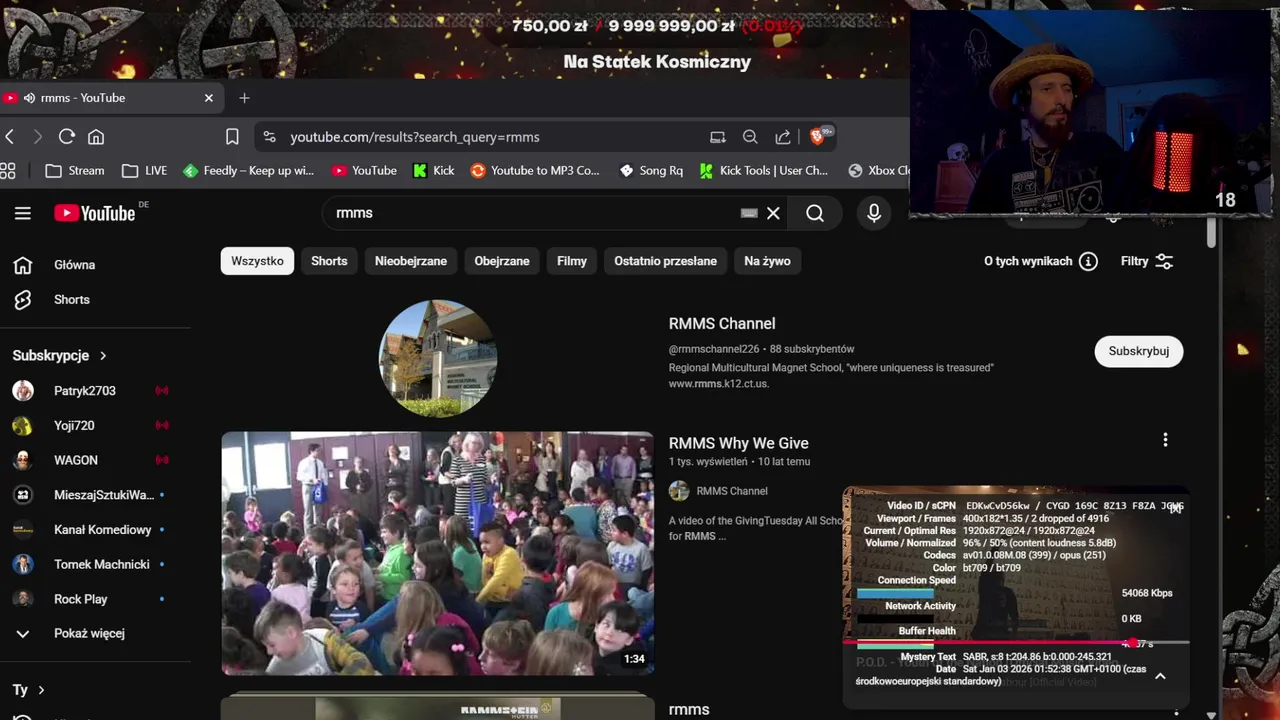Subscribe to RMMS Channel via Subskrybuj
This screenshot has width=1280, height=720.
pyautogui.click(x=1139, y=351)
